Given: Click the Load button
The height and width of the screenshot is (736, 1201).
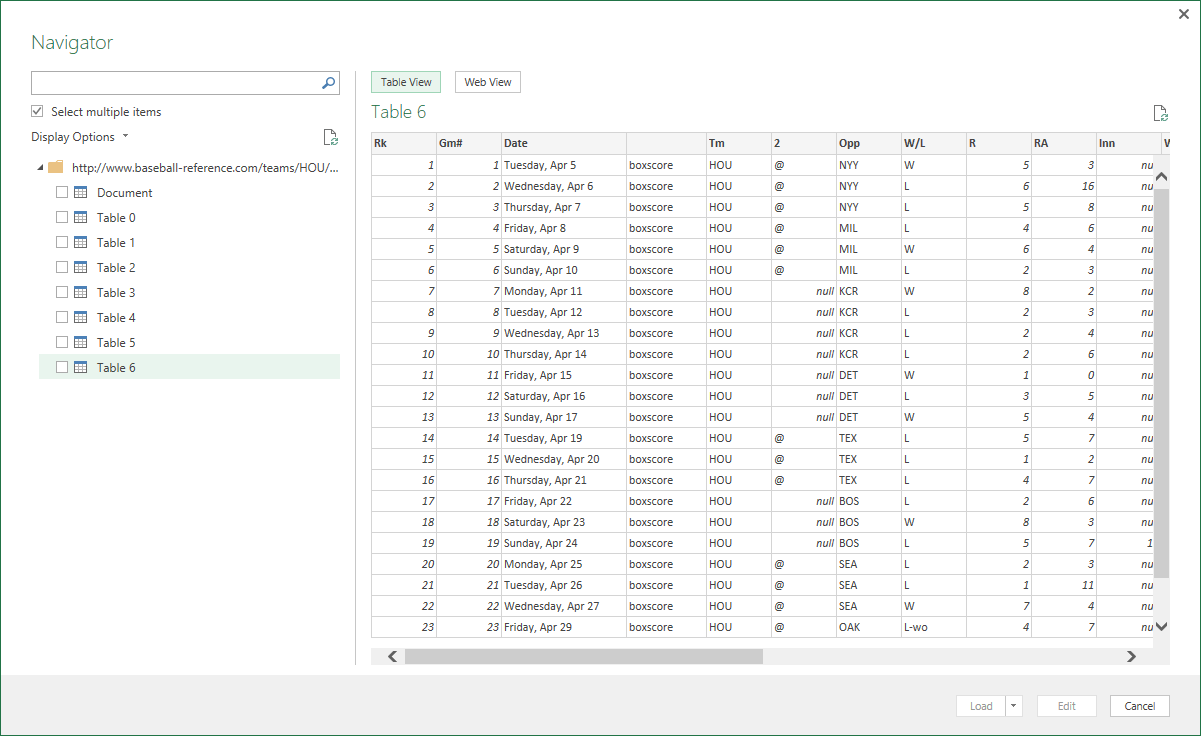Looking at the screenshot, I should point(981,706).
